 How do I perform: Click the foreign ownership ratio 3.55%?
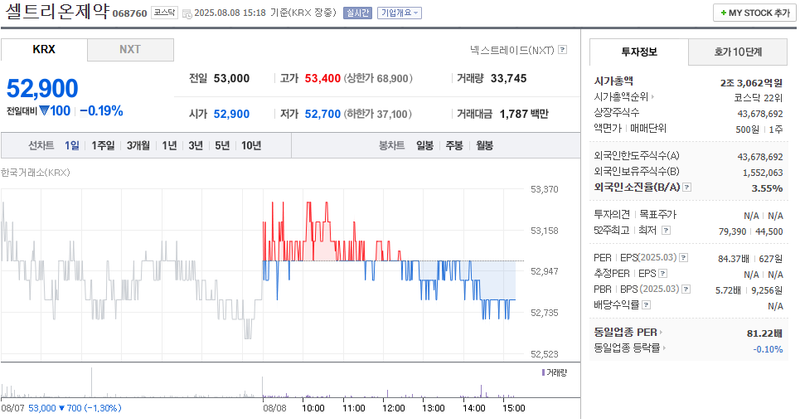[x=767, y=188]
